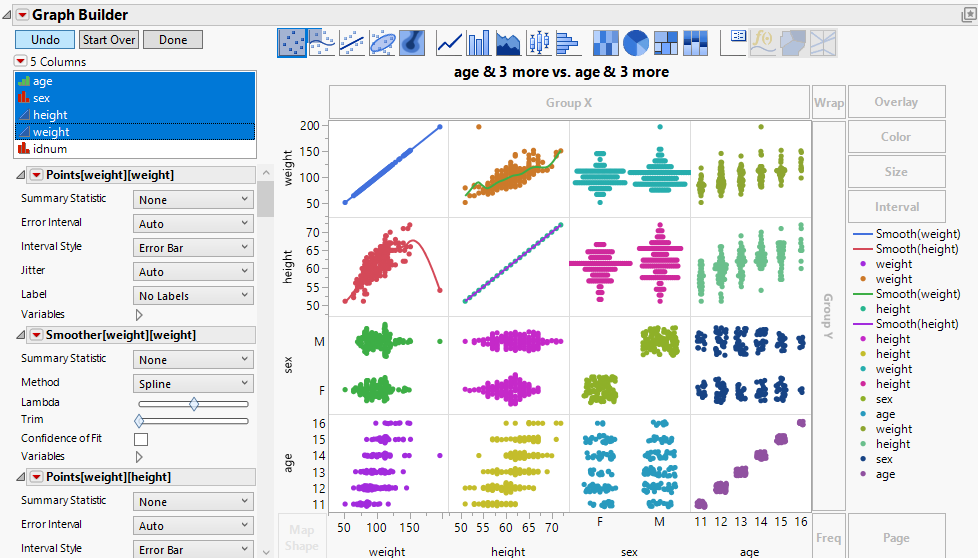This screenshot has height=558, width=978.
Task: Select the Treemap icon
Action: pyautogui.click(x=666, y=43)
